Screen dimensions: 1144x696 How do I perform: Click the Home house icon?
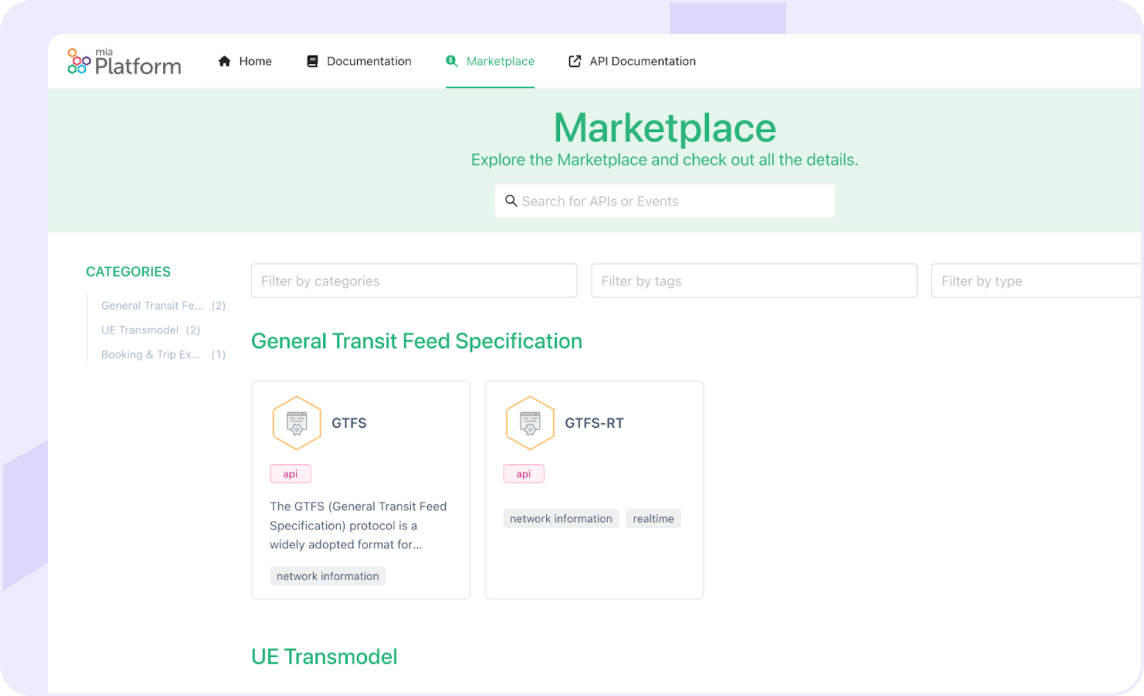click(x=225, y=61)
